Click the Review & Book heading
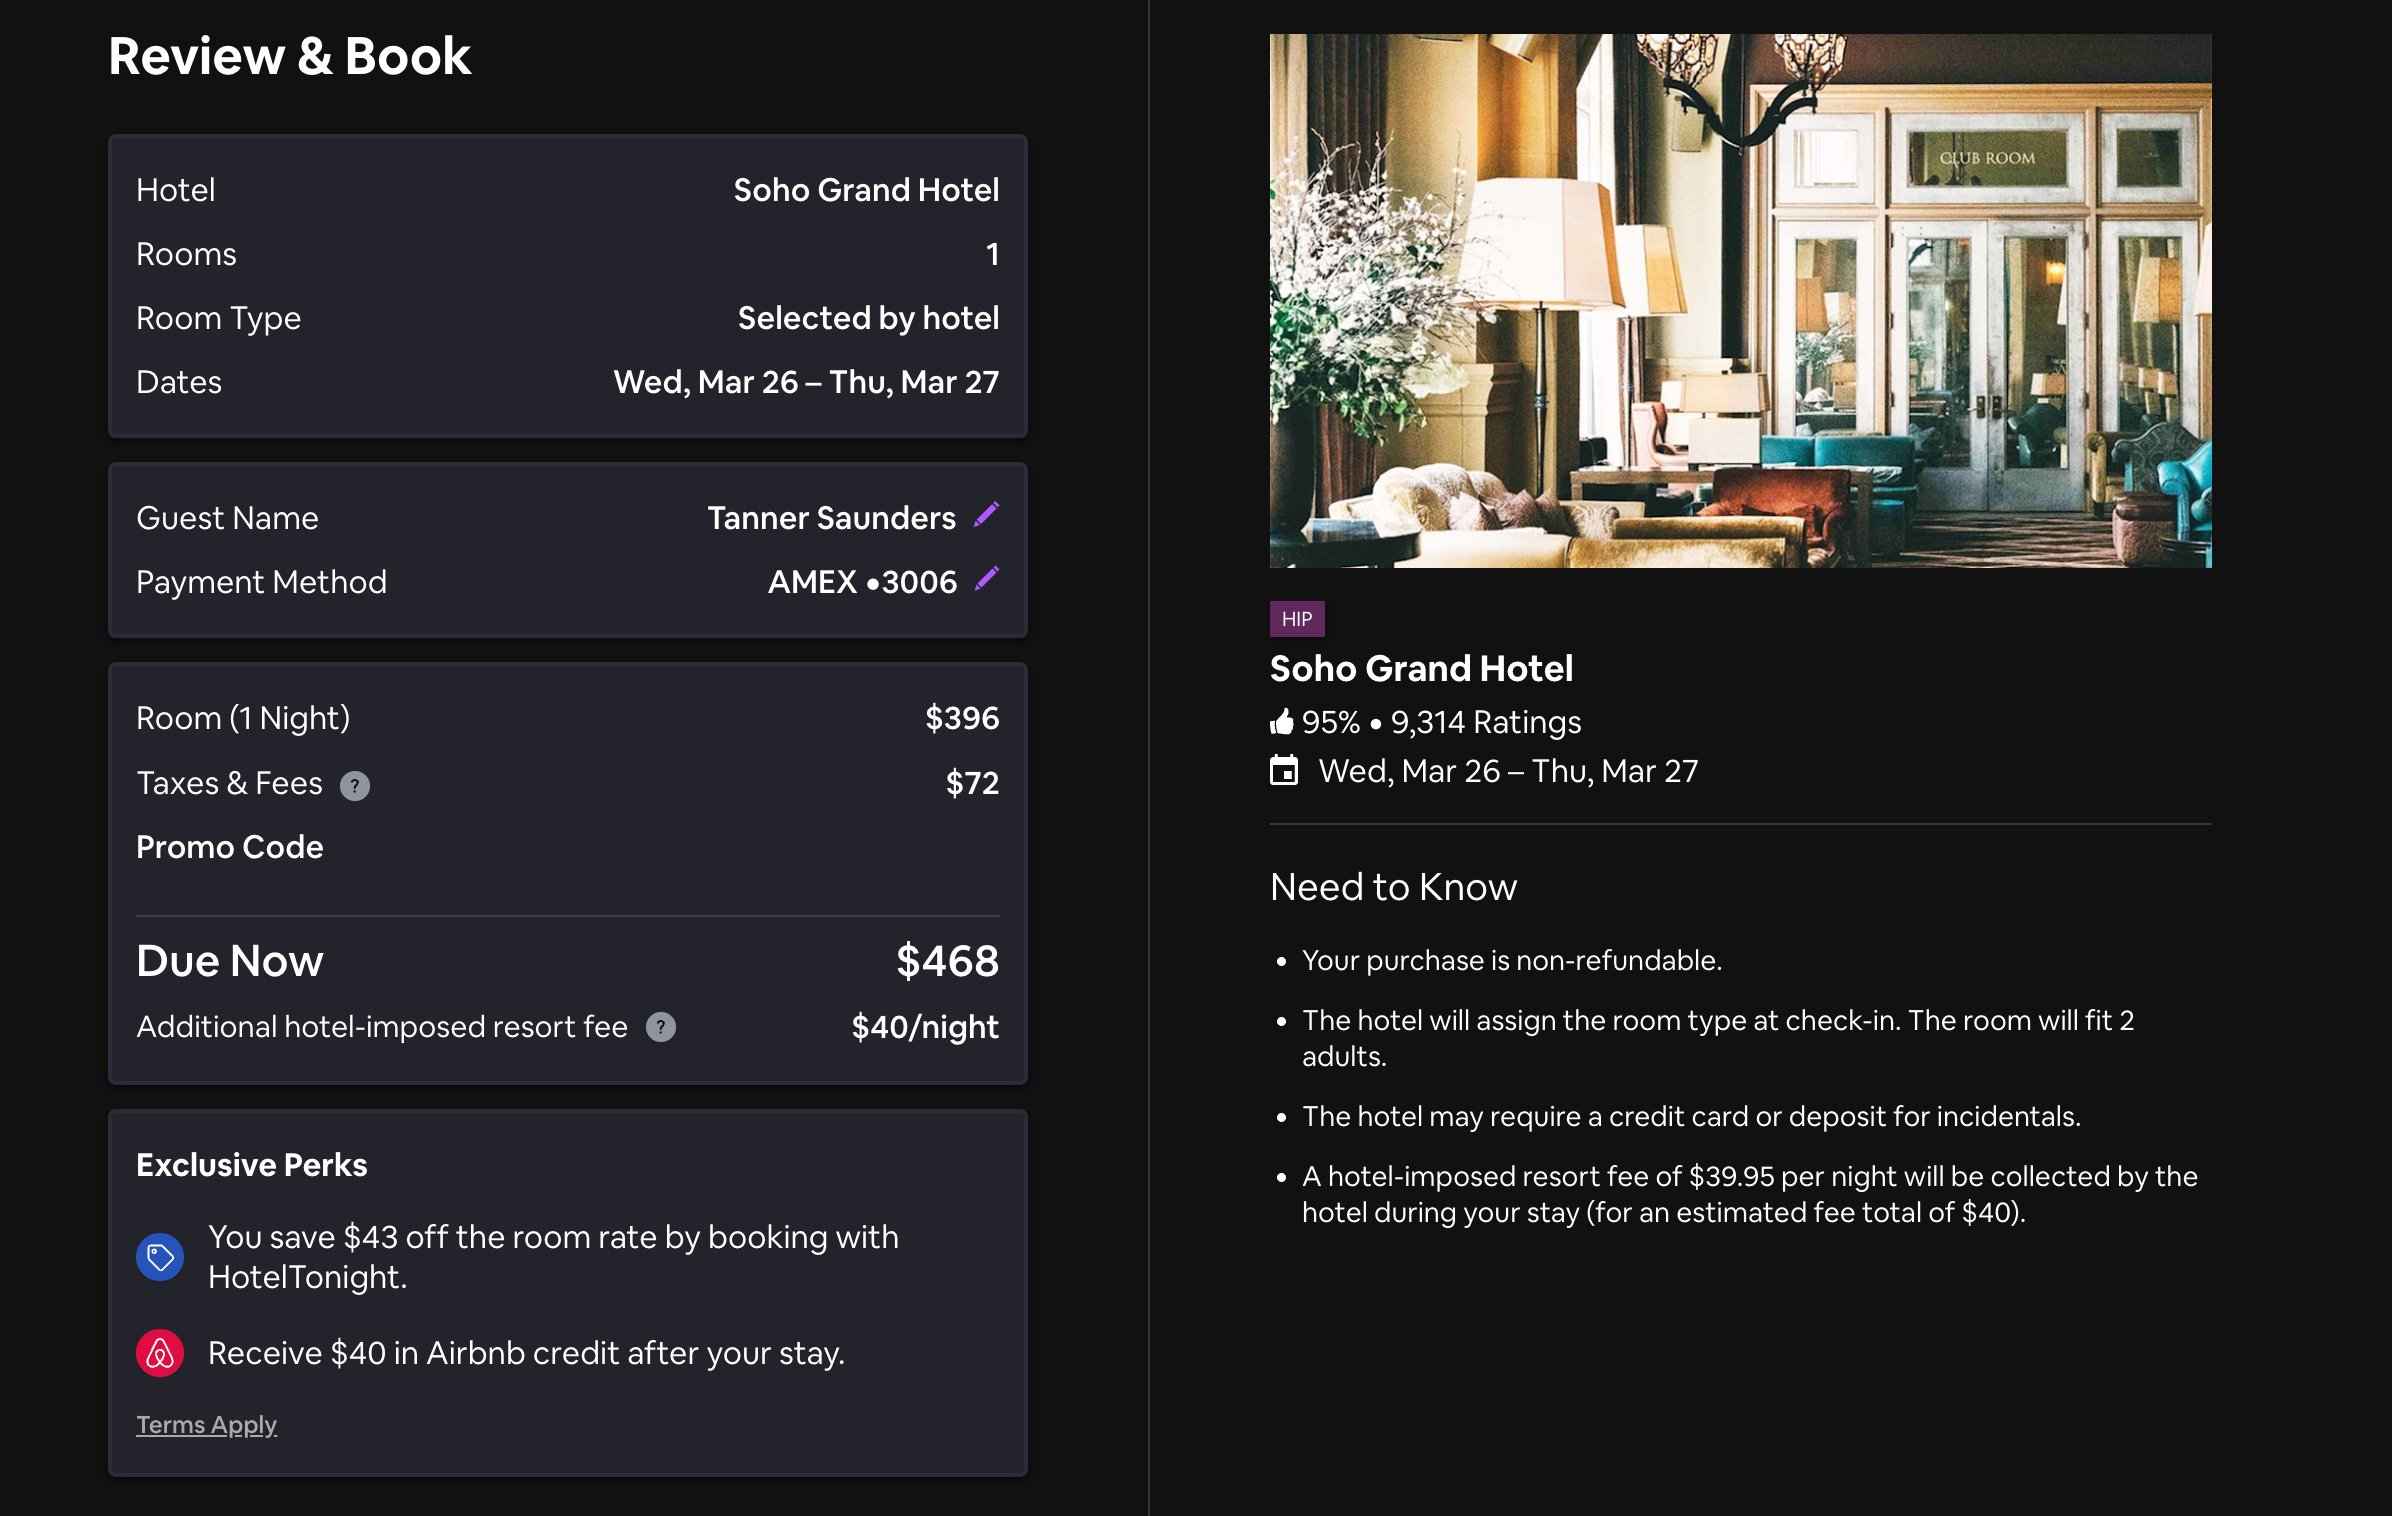This screenshot has width=2392, height=1516. [289, 56]
